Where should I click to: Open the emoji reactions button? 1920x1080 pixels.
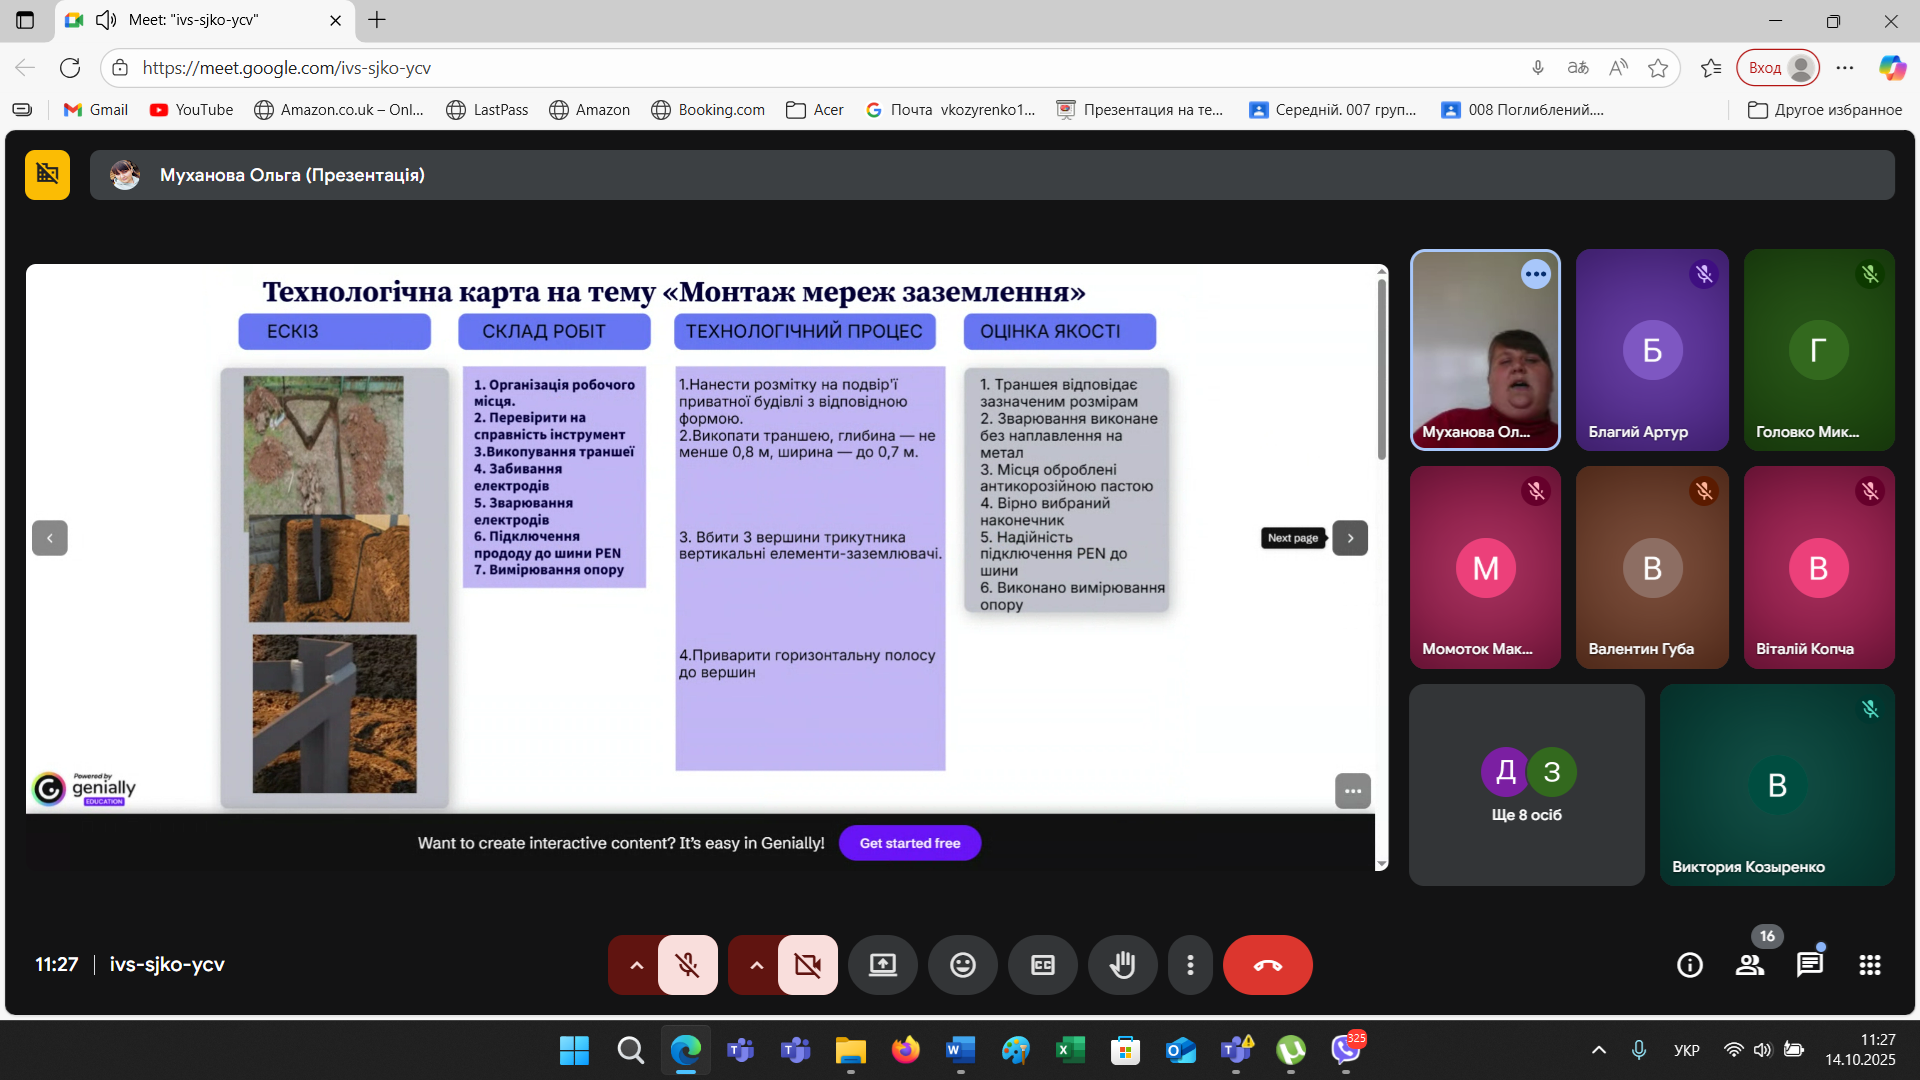962,965
